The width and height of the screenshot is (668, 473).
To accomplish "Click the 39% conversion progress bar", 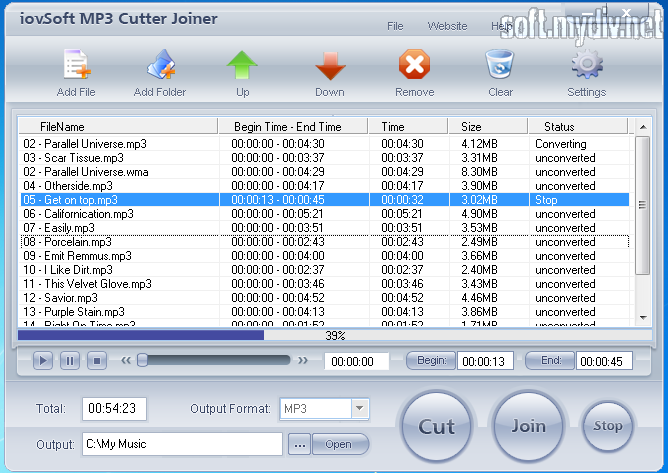I will click(335, 335).
